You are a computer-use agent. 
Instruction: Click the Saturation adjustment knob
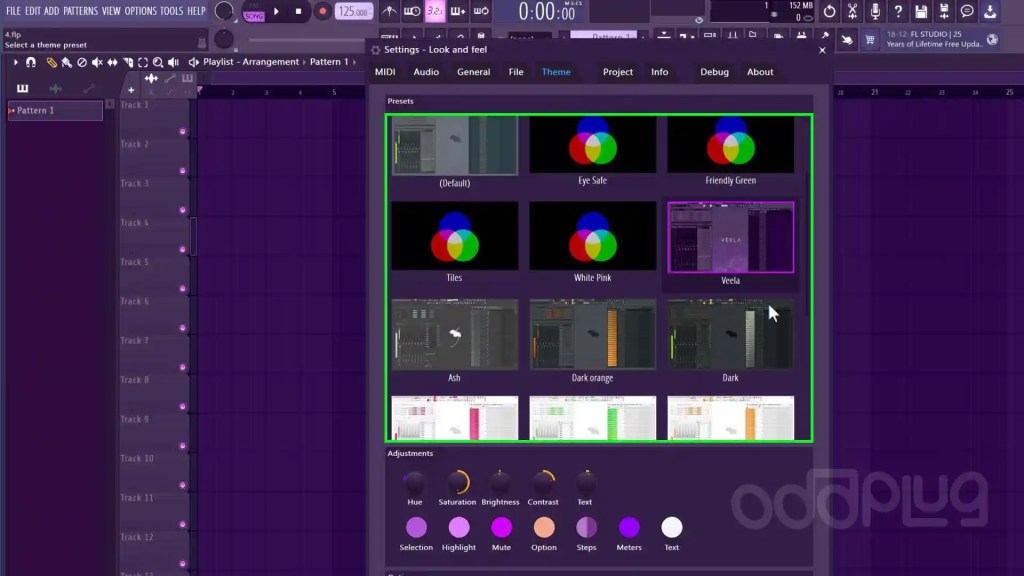tap(457, 482)
